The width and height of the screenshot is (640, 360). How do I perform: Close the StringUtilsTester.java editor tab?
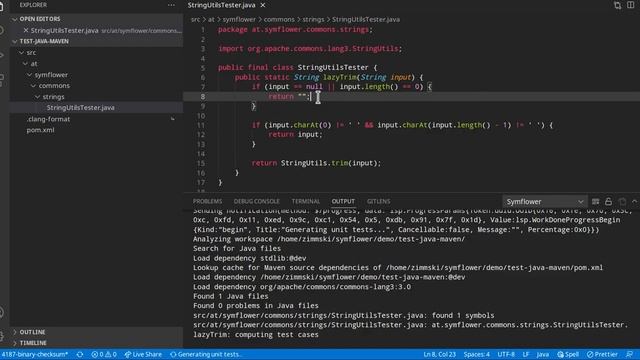tap(263, 5)
